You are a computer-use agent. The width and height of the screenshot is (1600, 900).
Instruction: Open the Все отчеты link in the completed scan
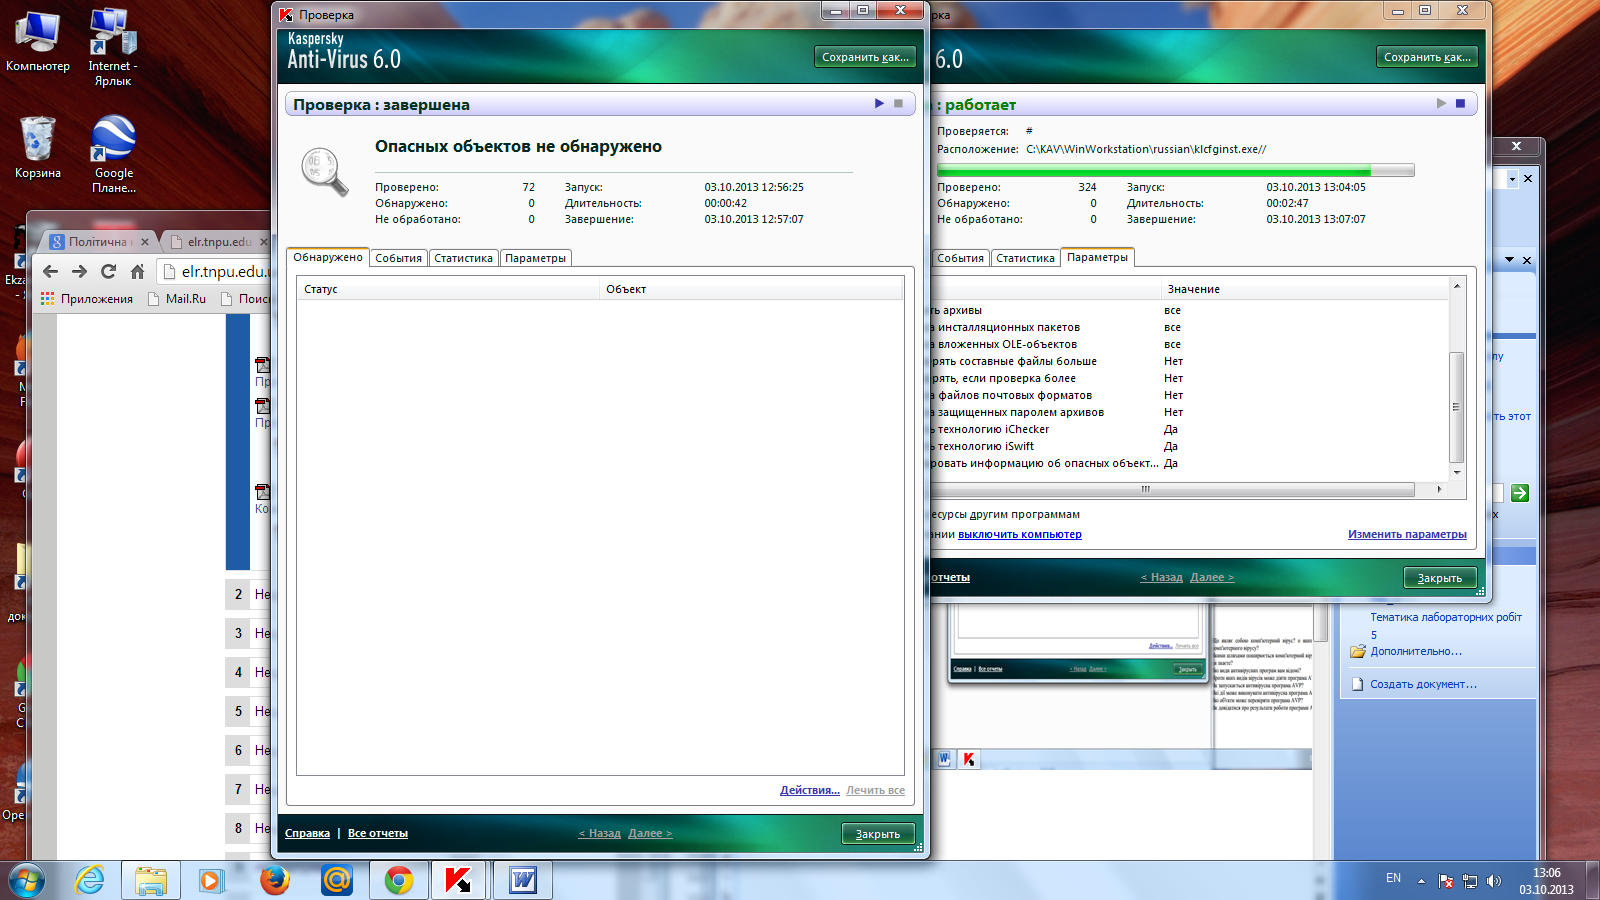pos(378,833)
